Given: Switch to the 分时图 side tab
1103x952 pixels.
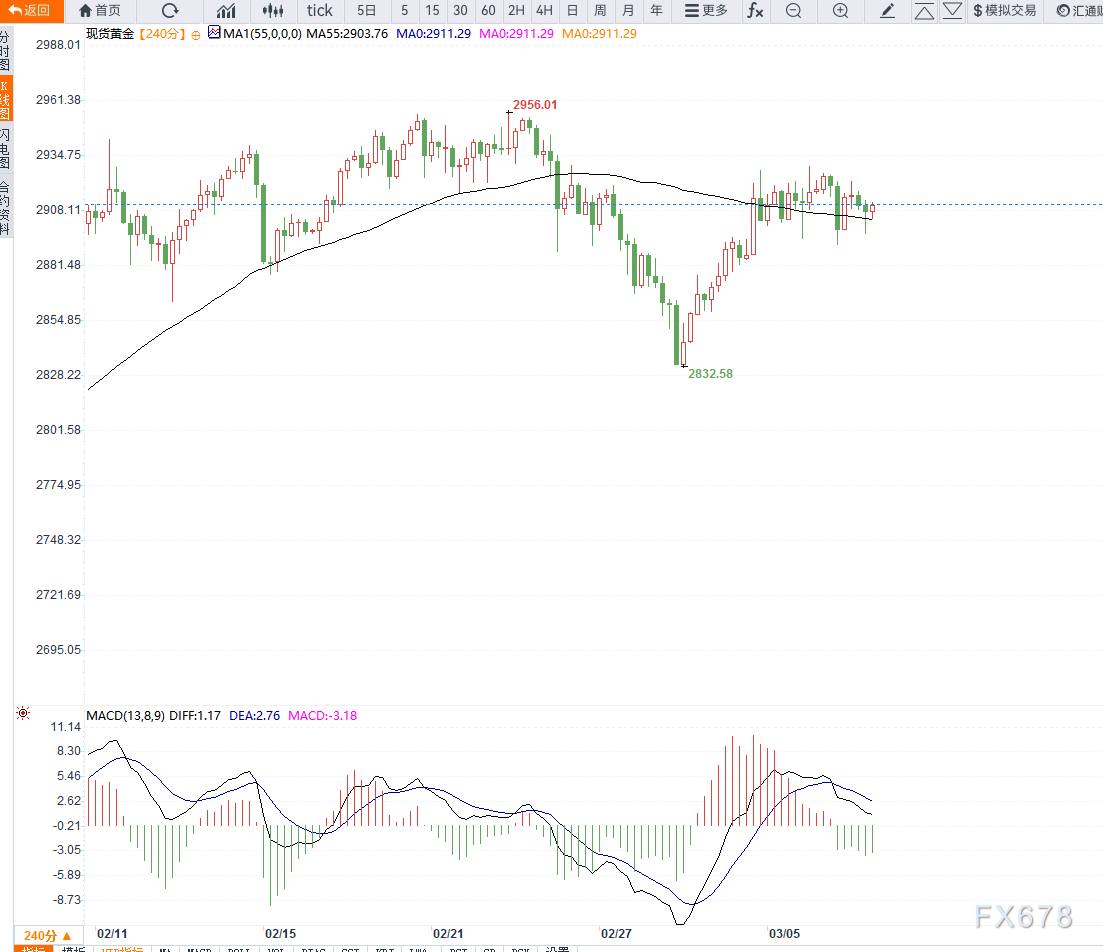Looking at the screenshot, I should coord(5,50).
